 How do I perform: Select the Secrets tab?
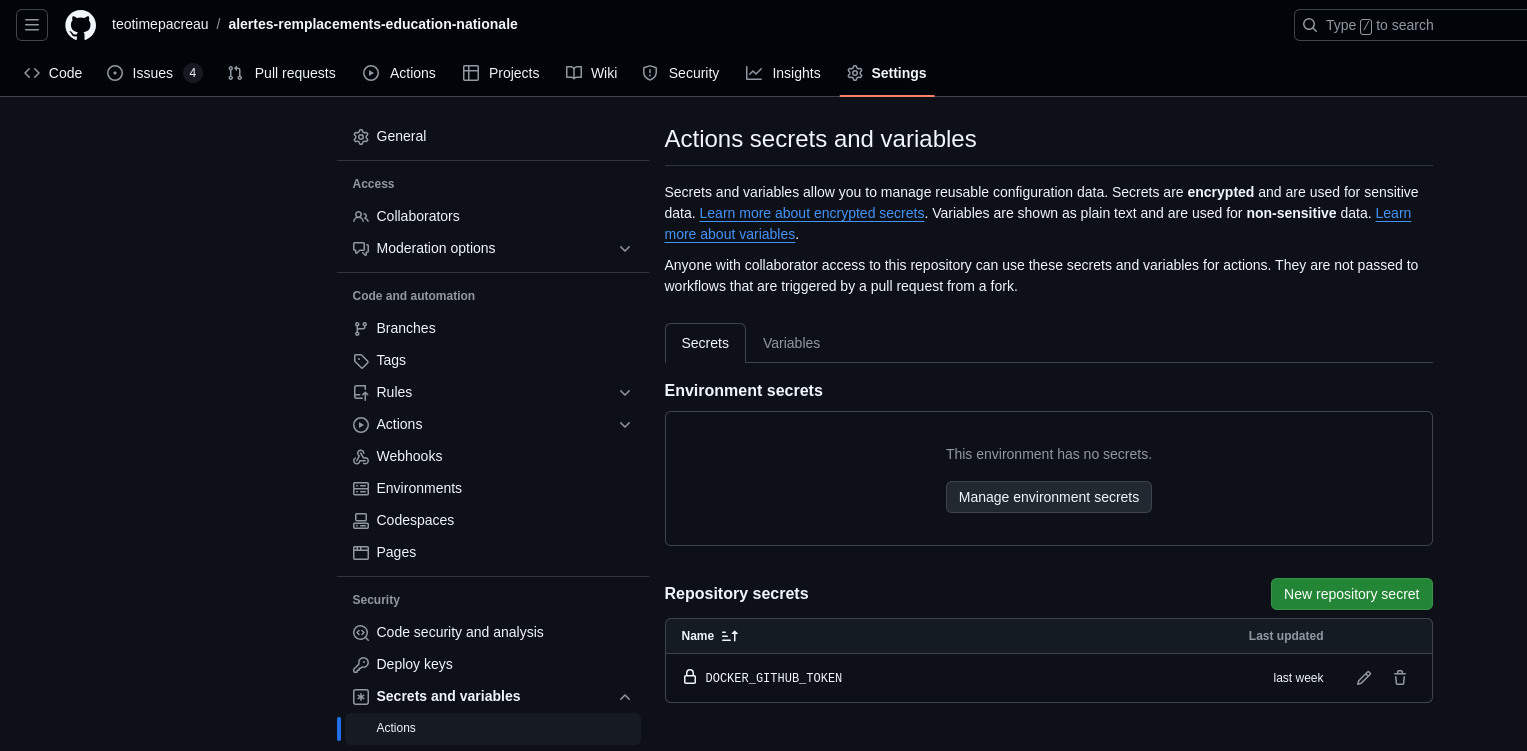click(705, 343)
